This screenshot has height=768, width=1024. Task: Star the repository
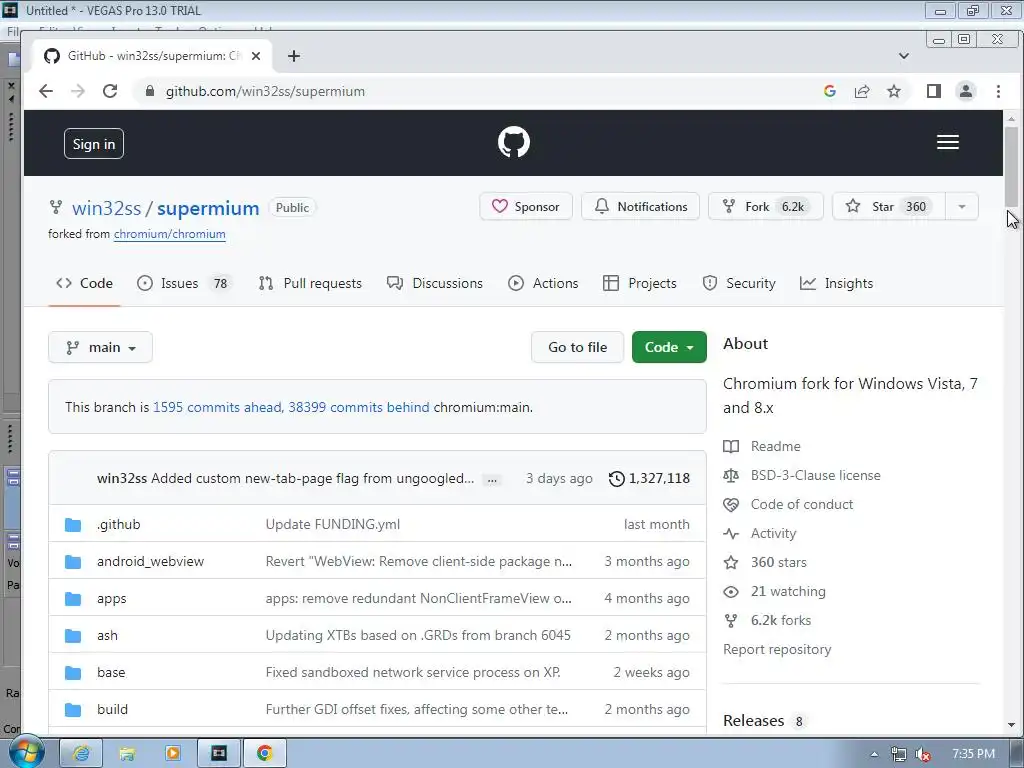click(x=889, y=206)
